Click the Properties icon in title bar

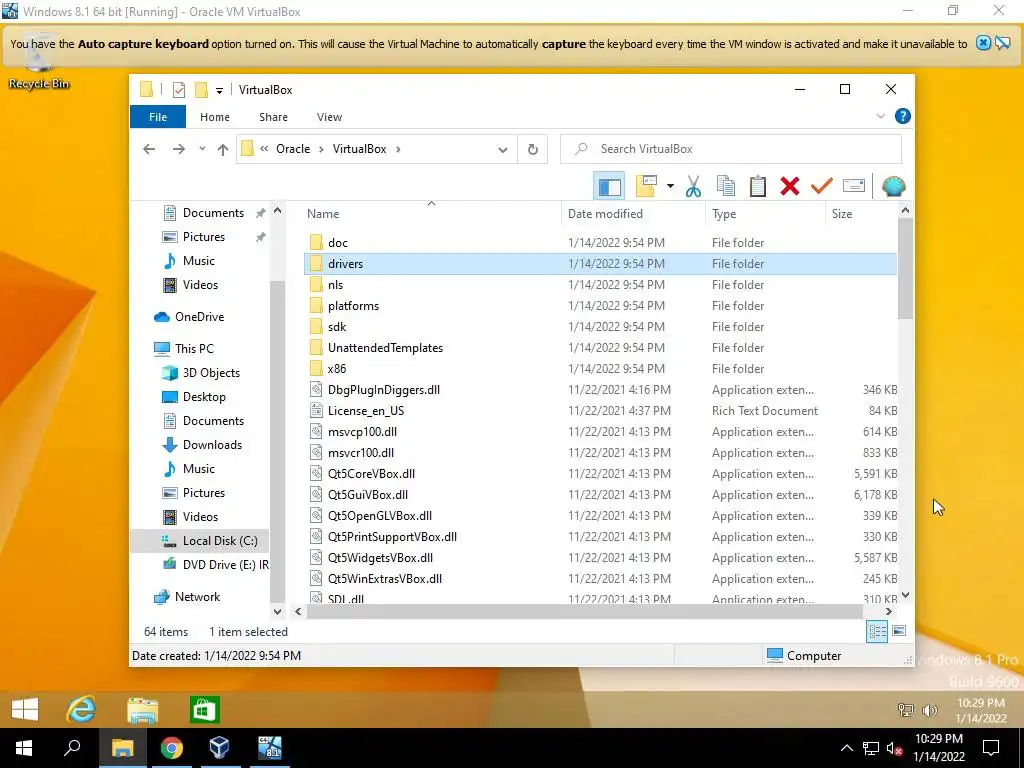coord(178,90)
